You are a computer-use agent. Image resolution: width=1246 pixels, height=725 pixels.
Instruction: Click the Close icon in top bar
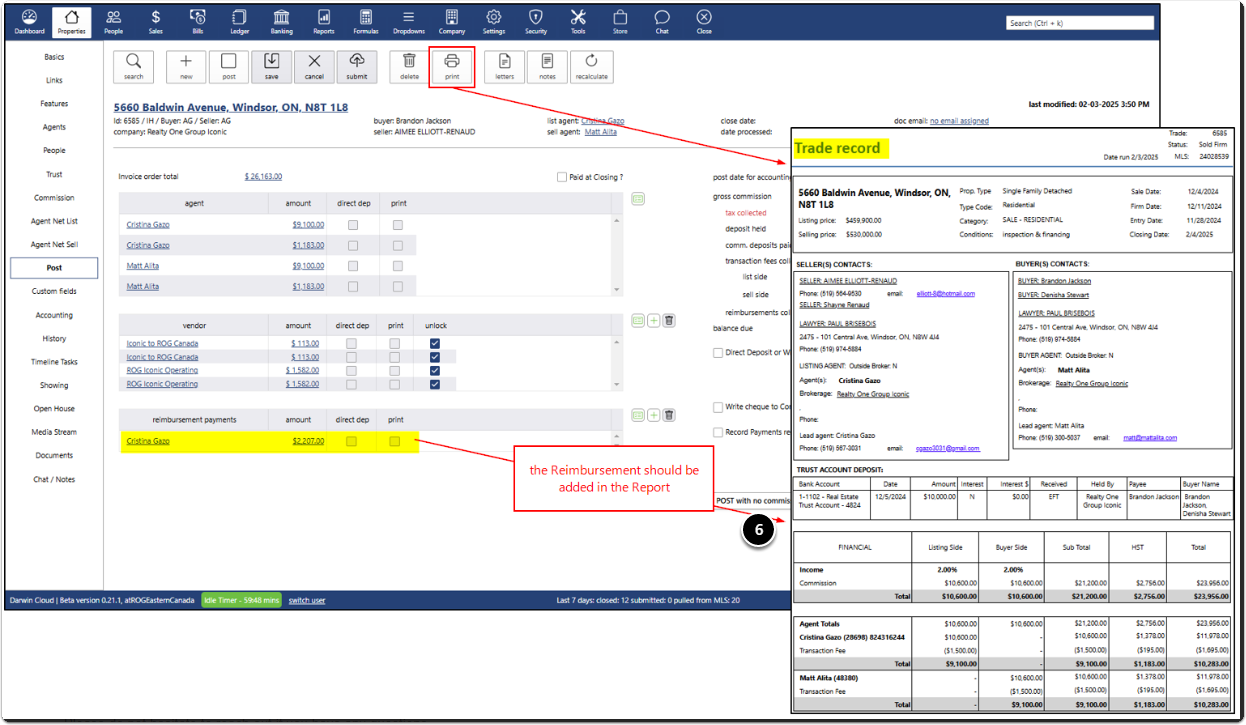tap(704, 22)
